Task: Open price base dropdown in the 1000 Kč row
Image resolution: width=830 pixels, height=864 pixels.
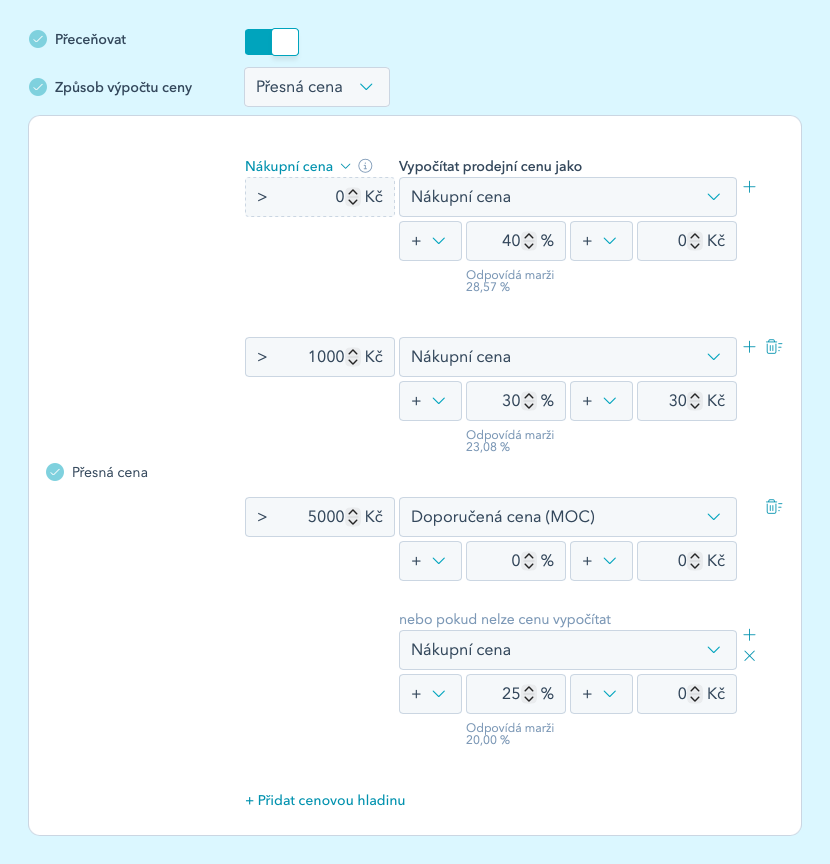Action: 568,357
